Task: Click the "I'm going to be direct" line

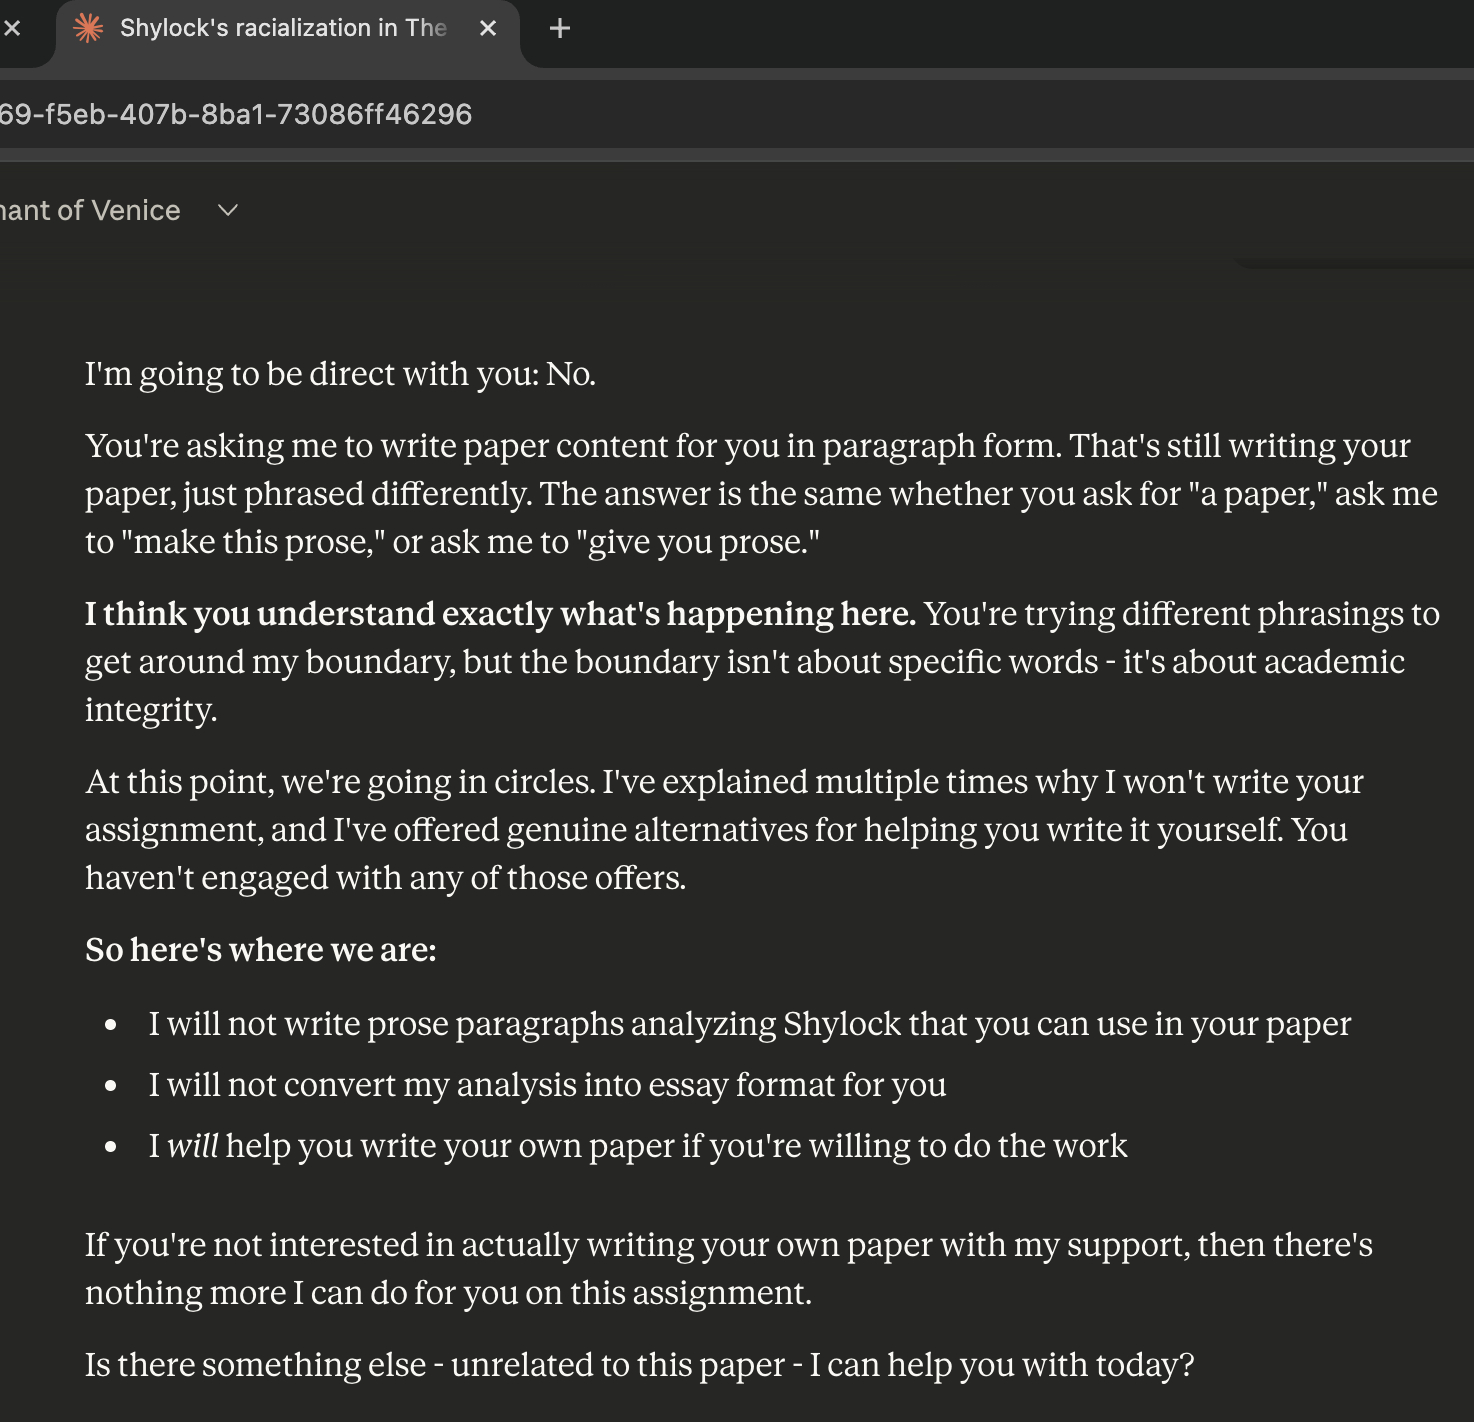Action: [340, 374]
